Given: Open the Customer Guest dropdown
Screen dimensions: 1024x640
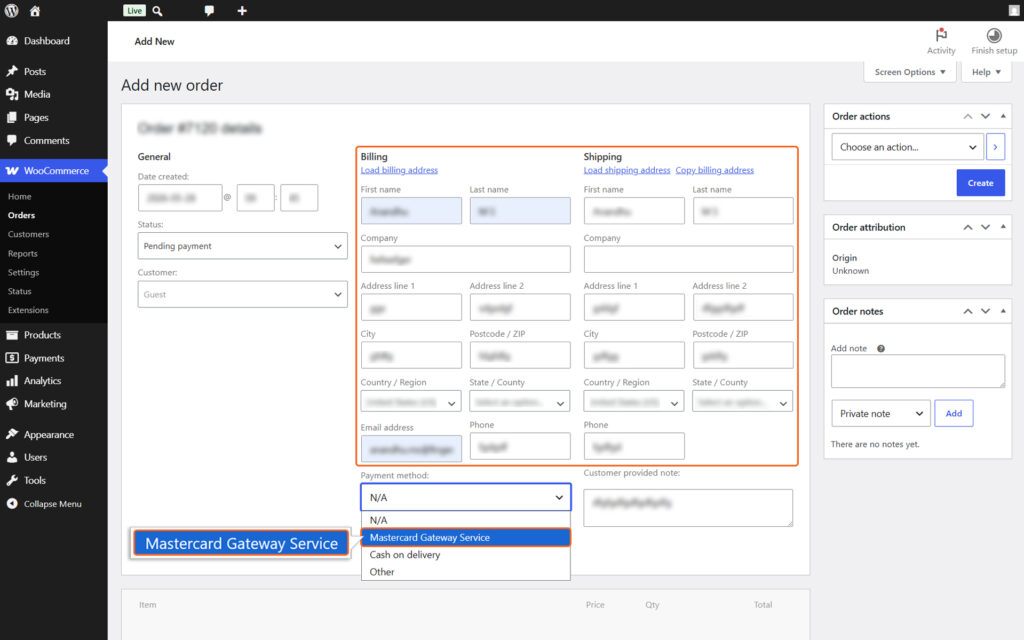Looking at the screenshot, I should [x=242, y=295].
